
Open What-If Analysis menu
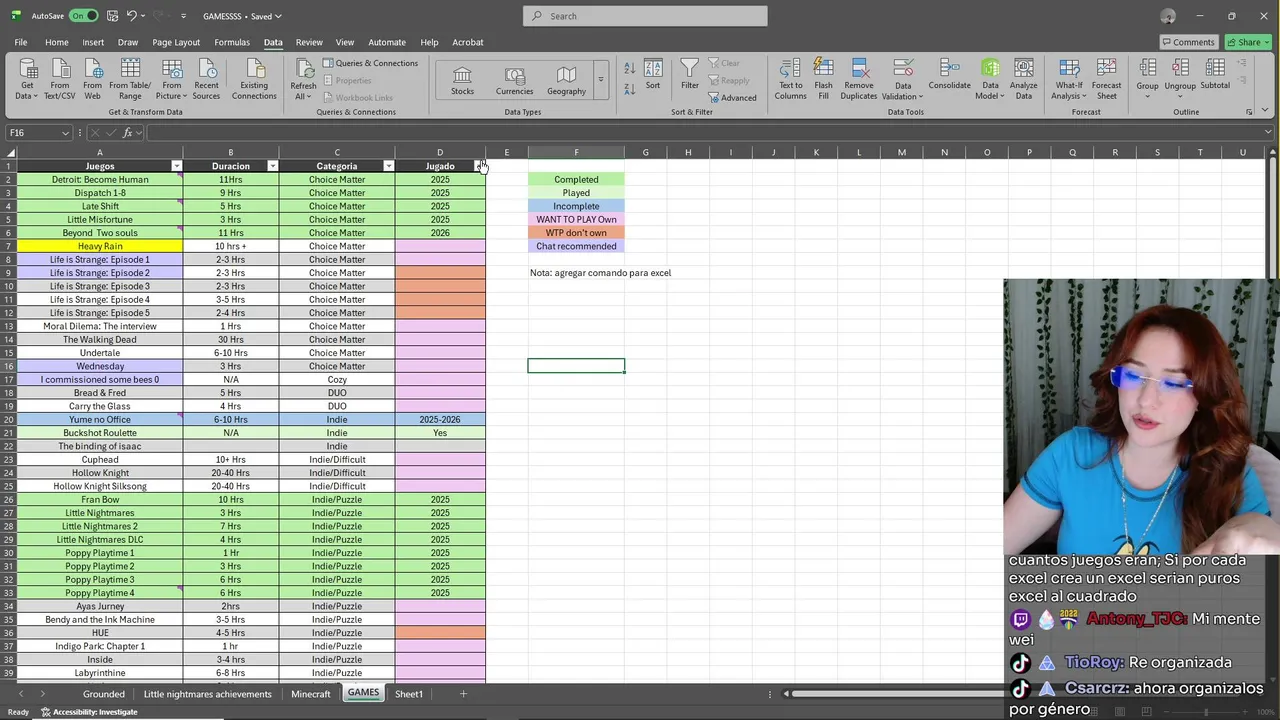click(1068, 79)
